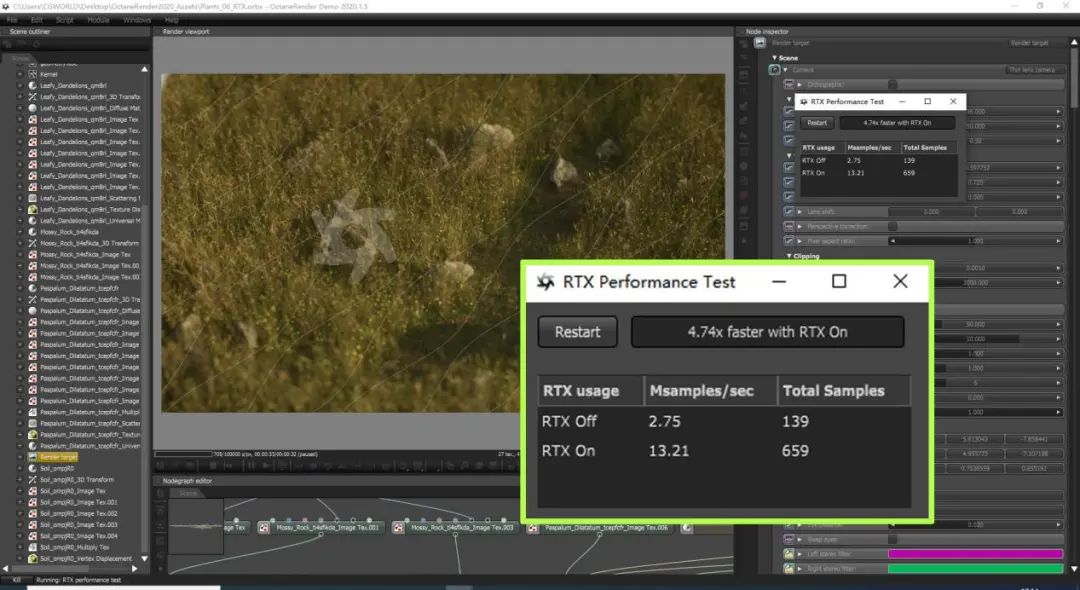Image resolution: width=1080 pixels, height=590 pixels.
Task: Open the green Right stereo filter color swatch
Action: pos(975,569)
